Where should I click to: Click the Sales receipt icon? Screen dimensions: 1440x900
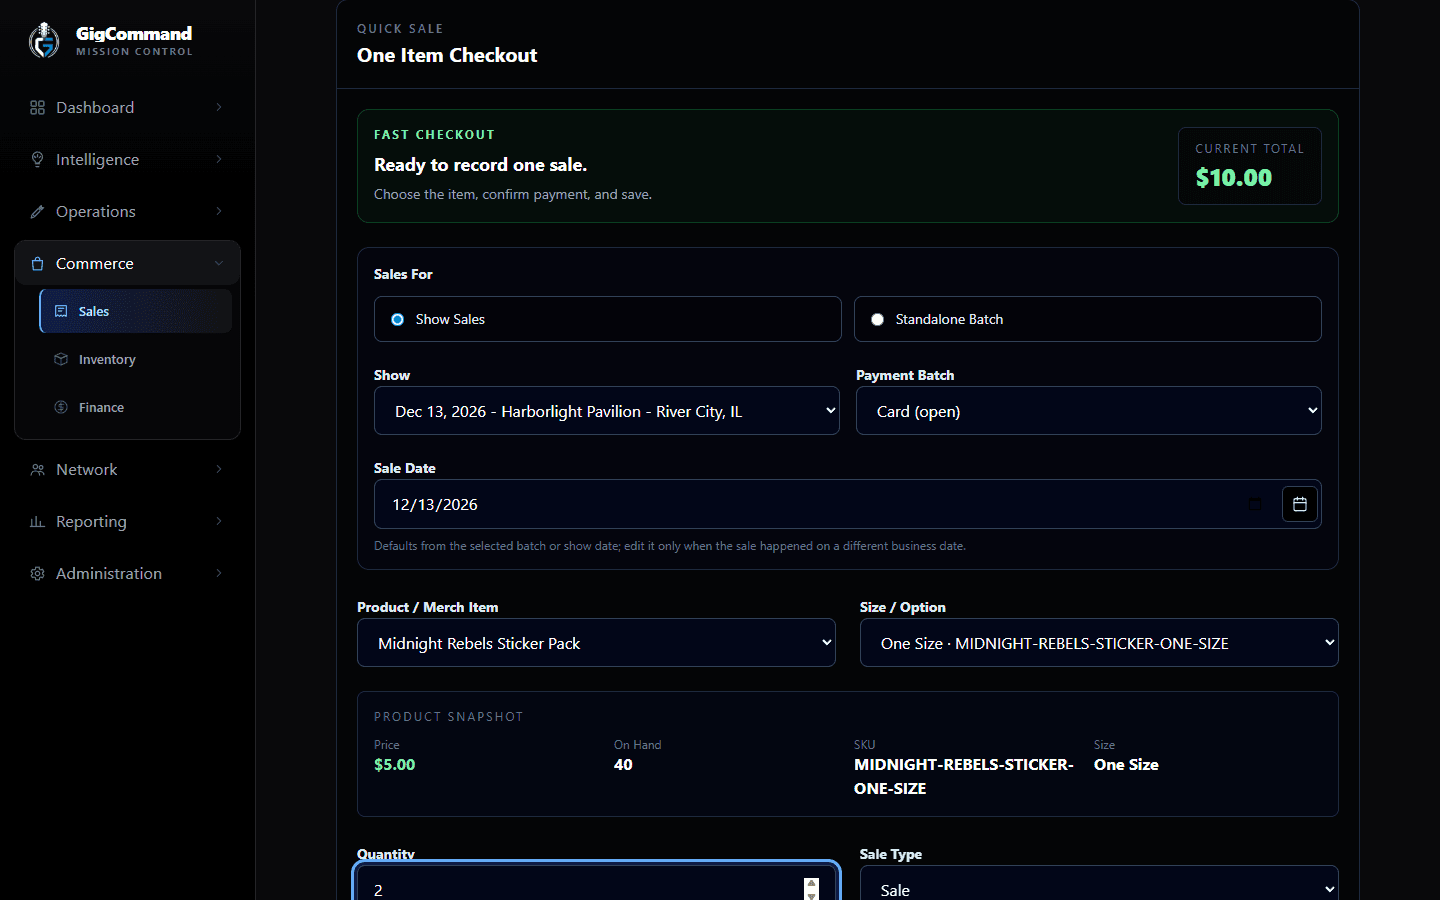(x=61, y=311)
